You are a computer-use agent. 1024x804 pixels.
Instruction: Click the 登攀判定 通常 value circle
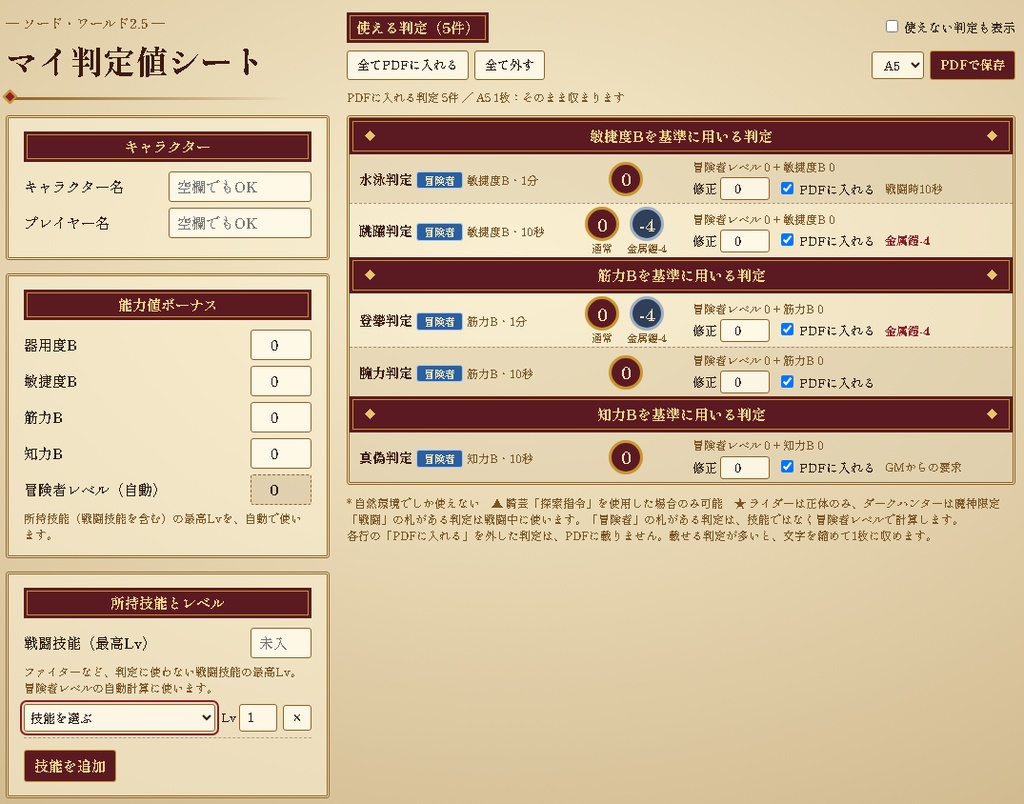point(601,315)
